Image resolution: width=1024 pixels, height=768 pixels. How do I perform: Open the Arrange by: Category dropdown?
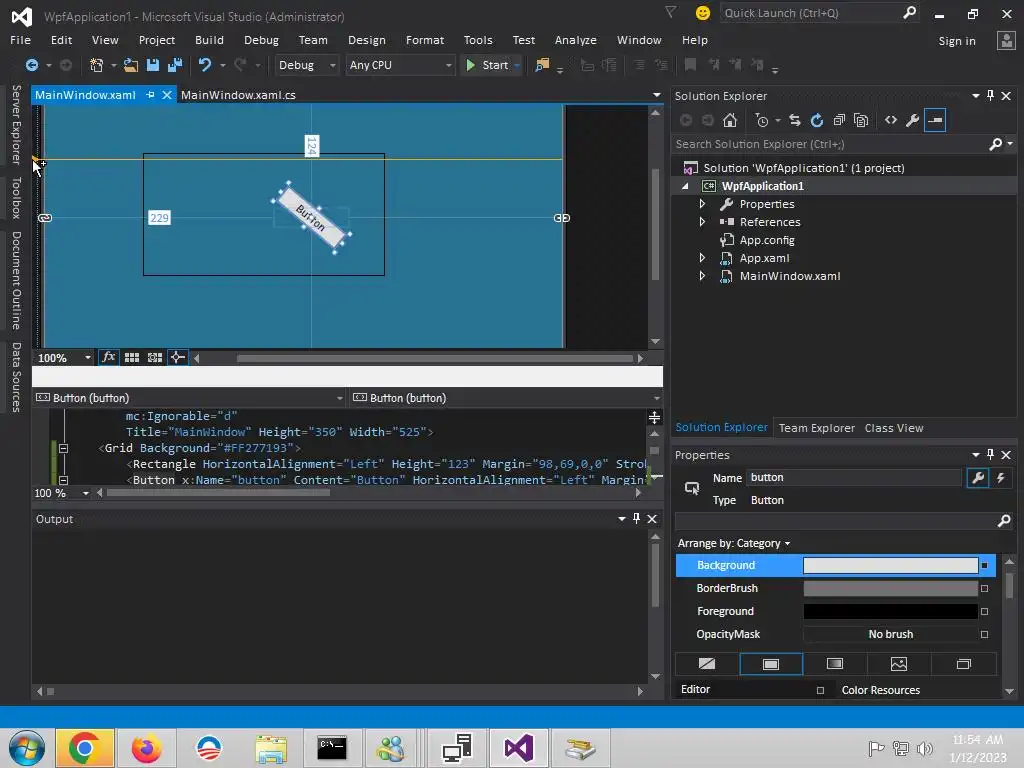tap(734, 543)
